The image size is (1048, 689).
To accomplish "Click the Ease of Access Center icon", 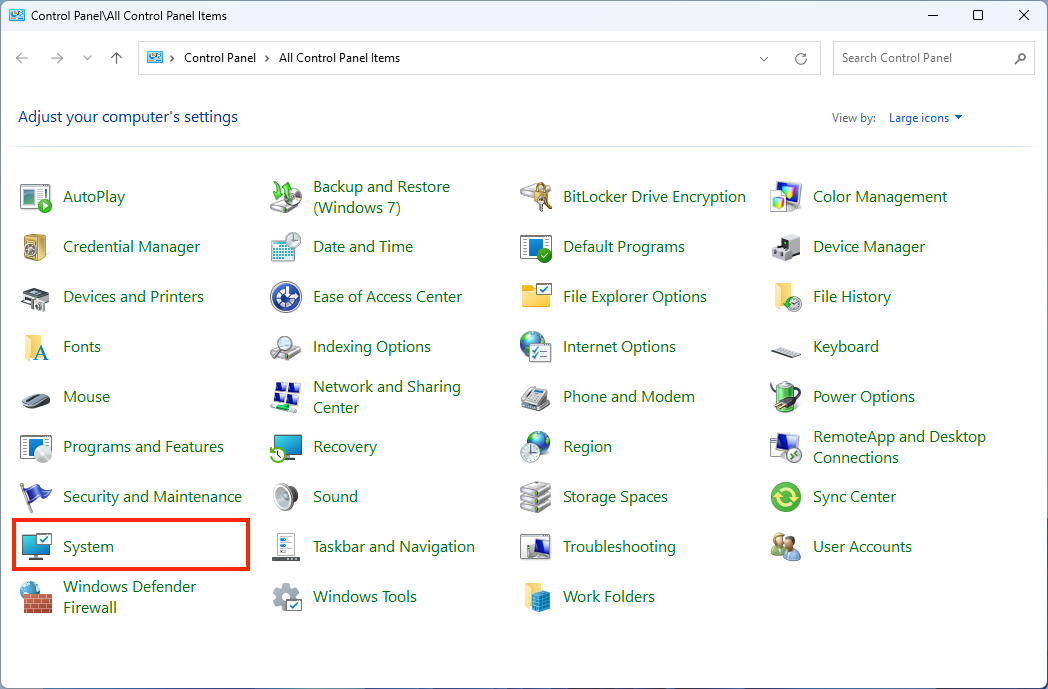I will [x=286, y=297].
